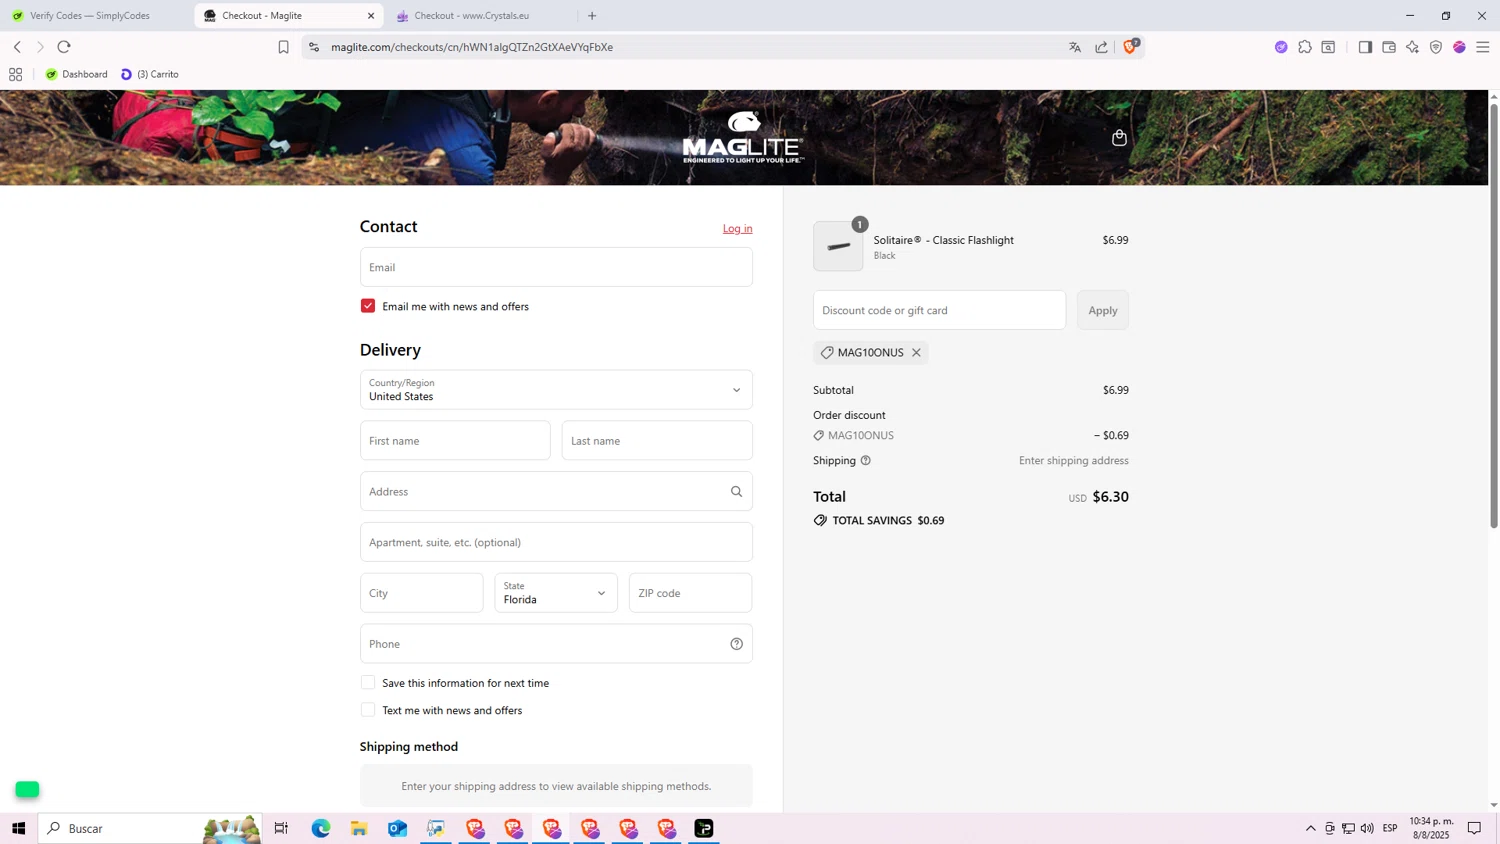
Task: Open JetBrains app in taskbar
Action: pyautogui.click(x=704, y=828)
